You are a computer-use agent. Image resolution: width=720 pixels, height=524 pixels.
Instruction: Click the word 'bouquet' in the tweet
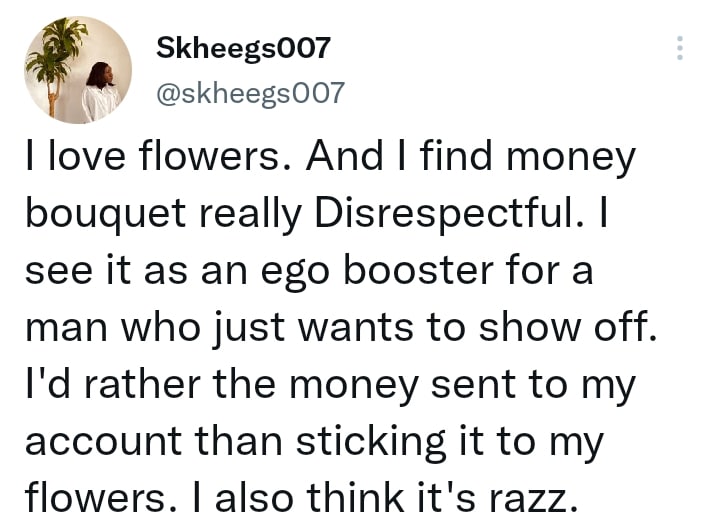(x=106, y=214)
